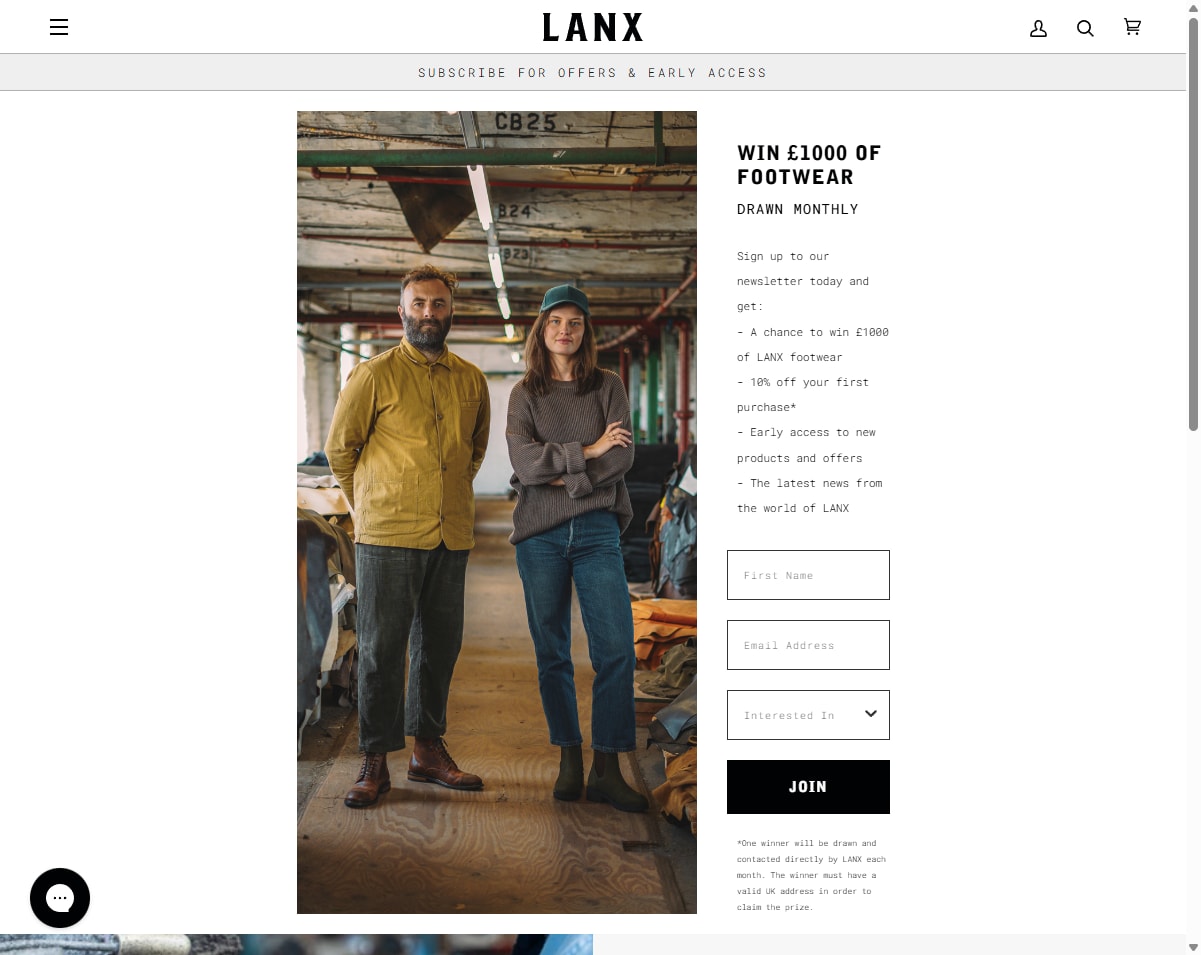Click the JOIN button

[808, 787]
